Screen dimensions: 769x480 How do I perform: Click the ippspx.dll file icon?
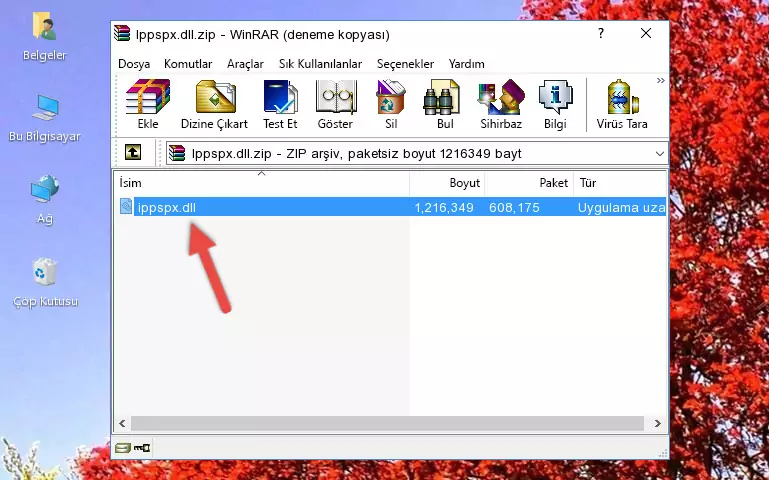click(x=126, y=206)
